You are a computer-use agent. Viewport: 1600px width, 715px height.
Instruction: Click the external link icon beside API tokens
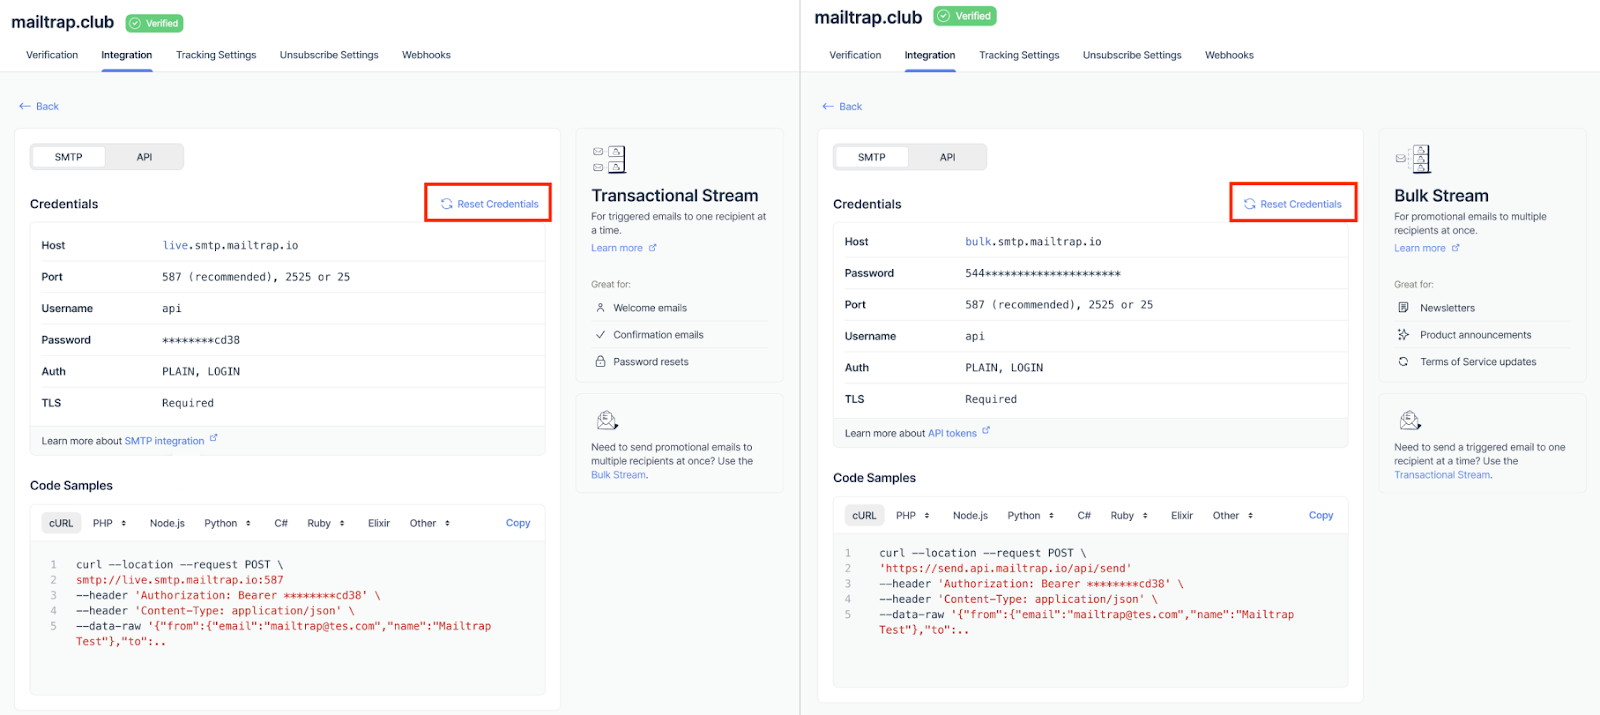(x=986, y=431)
